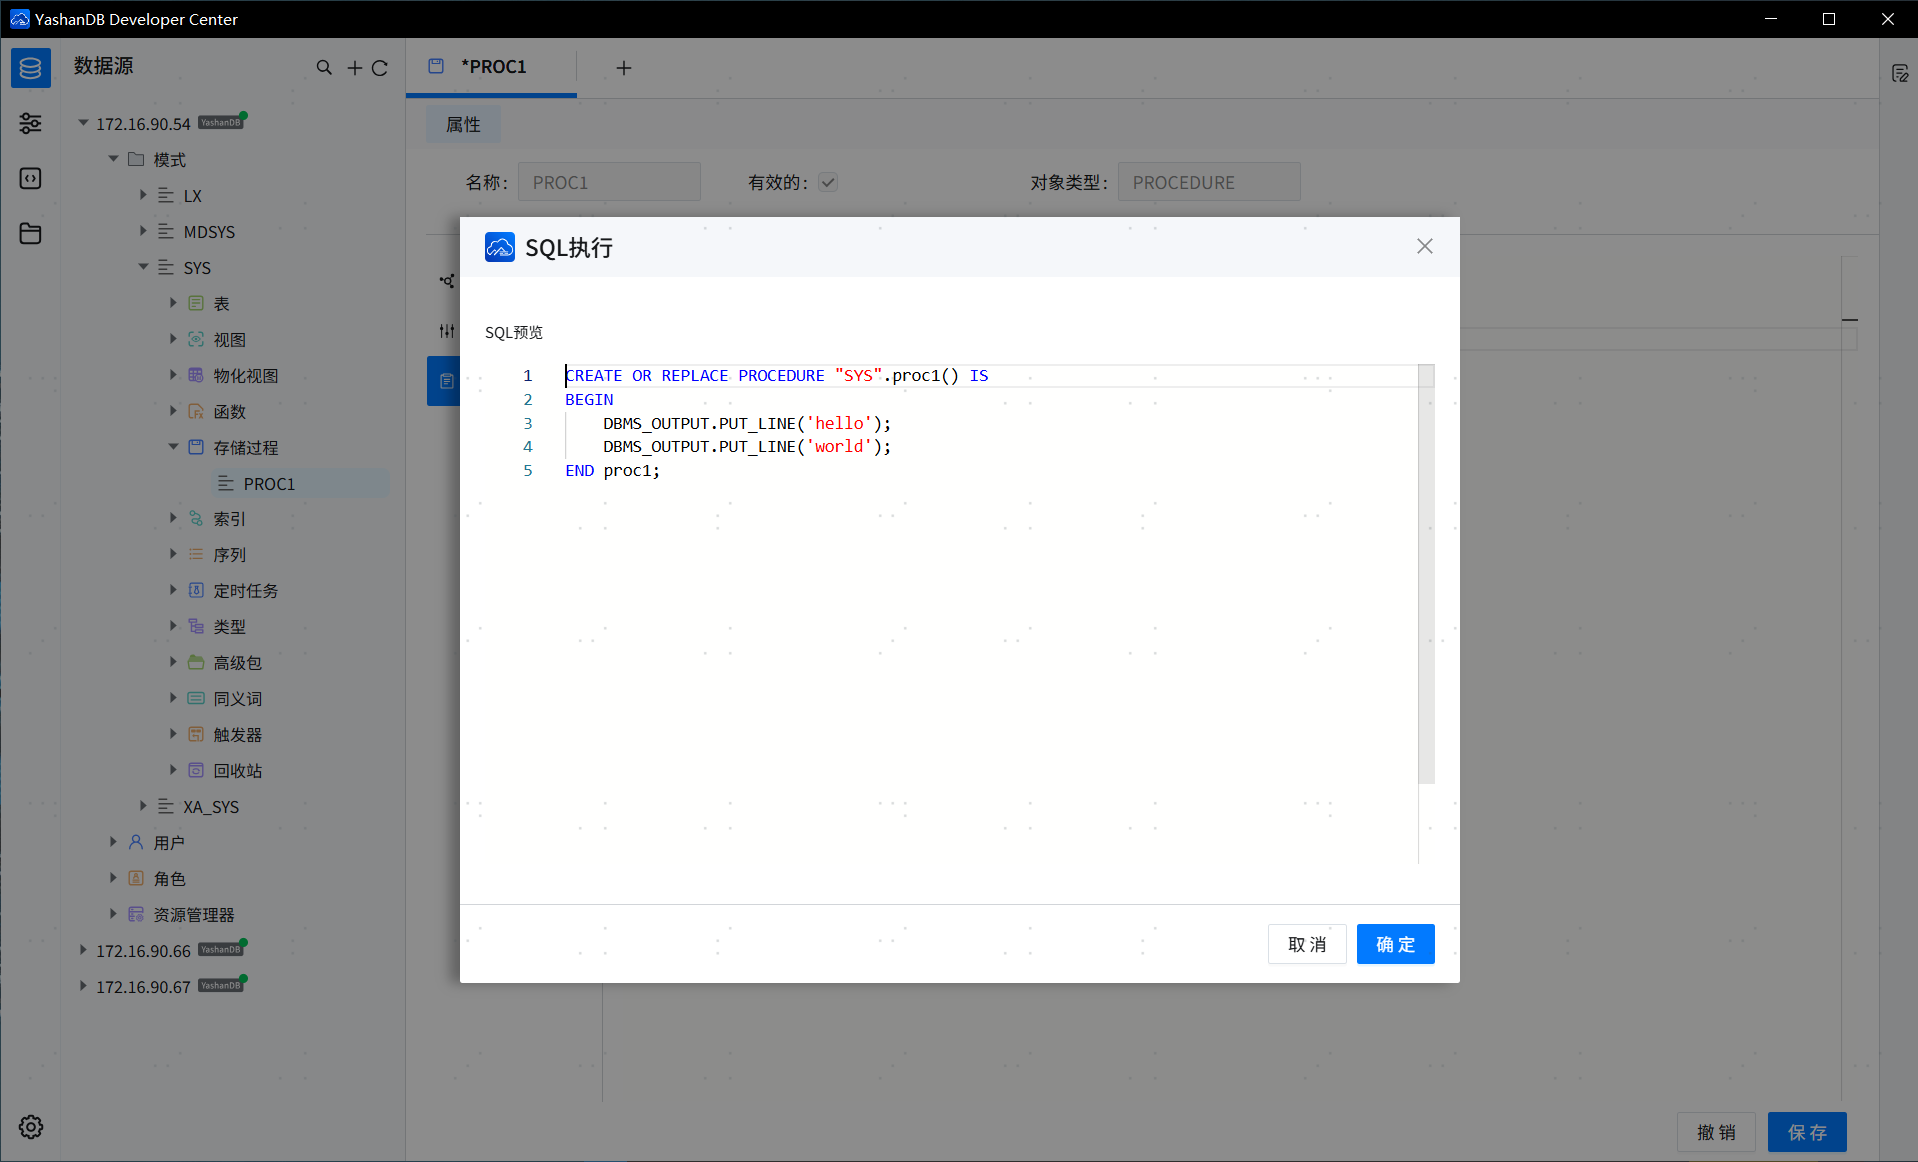Close the SQL执行 dialog
1918x1162 pixels.
pyautogui.click(x=1425, y=246)
